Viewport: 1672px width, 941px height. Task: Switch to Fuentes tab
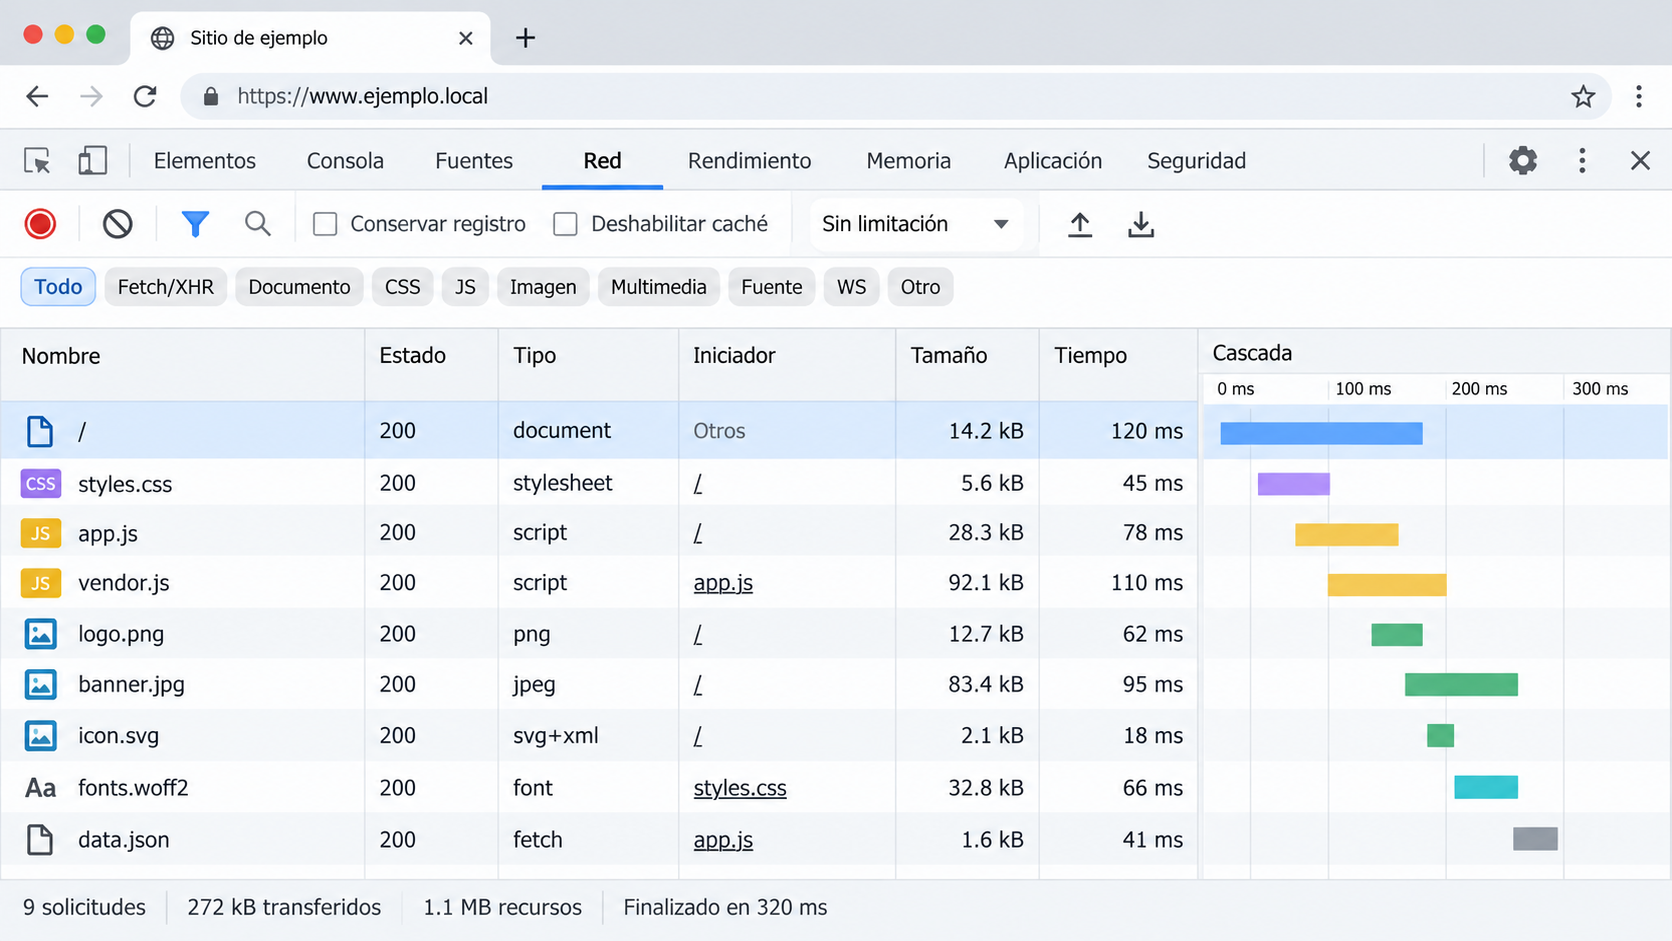[474, 161]
